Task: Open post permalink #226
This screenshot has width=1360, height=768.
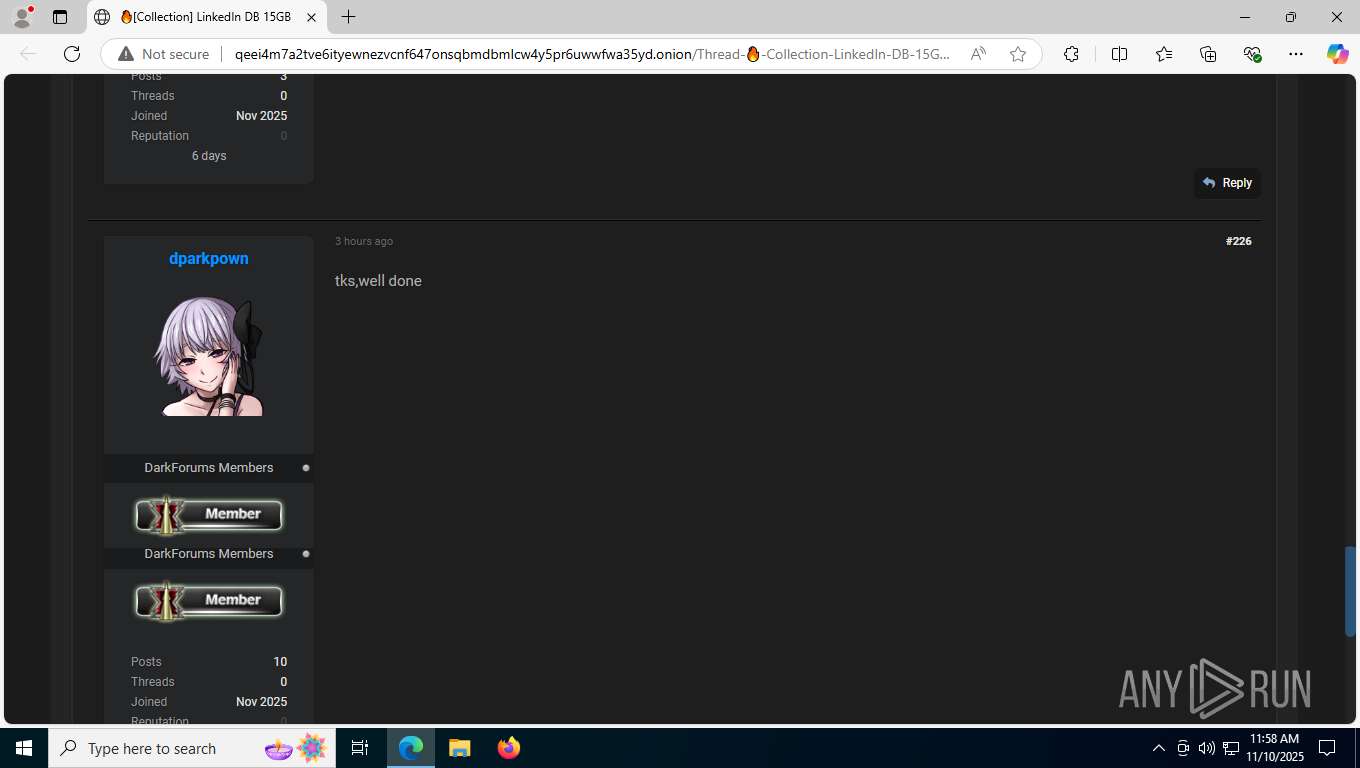Action: [1239, 241]
